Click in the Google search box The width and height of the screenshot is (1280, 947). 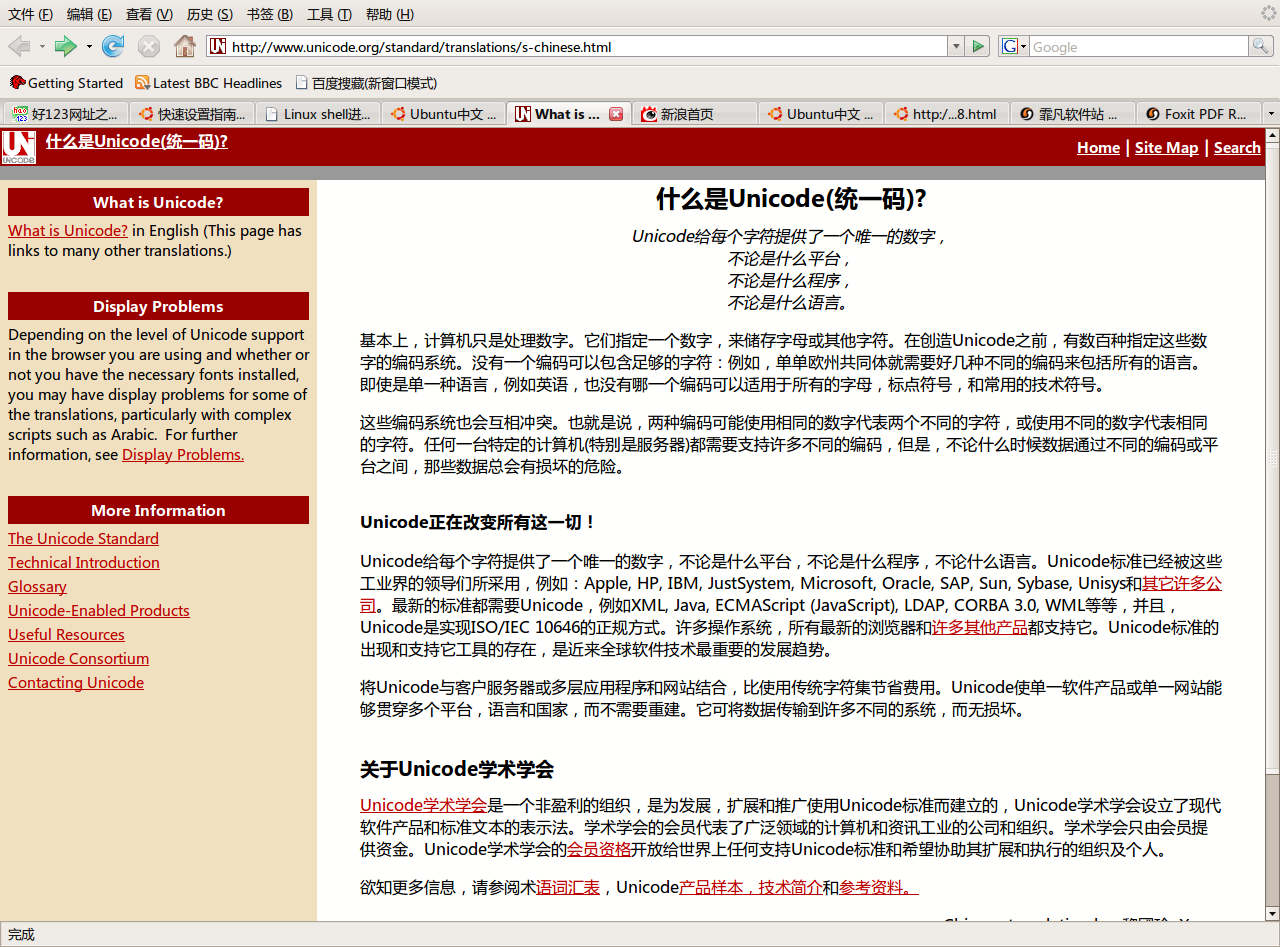pos(1138,46)
